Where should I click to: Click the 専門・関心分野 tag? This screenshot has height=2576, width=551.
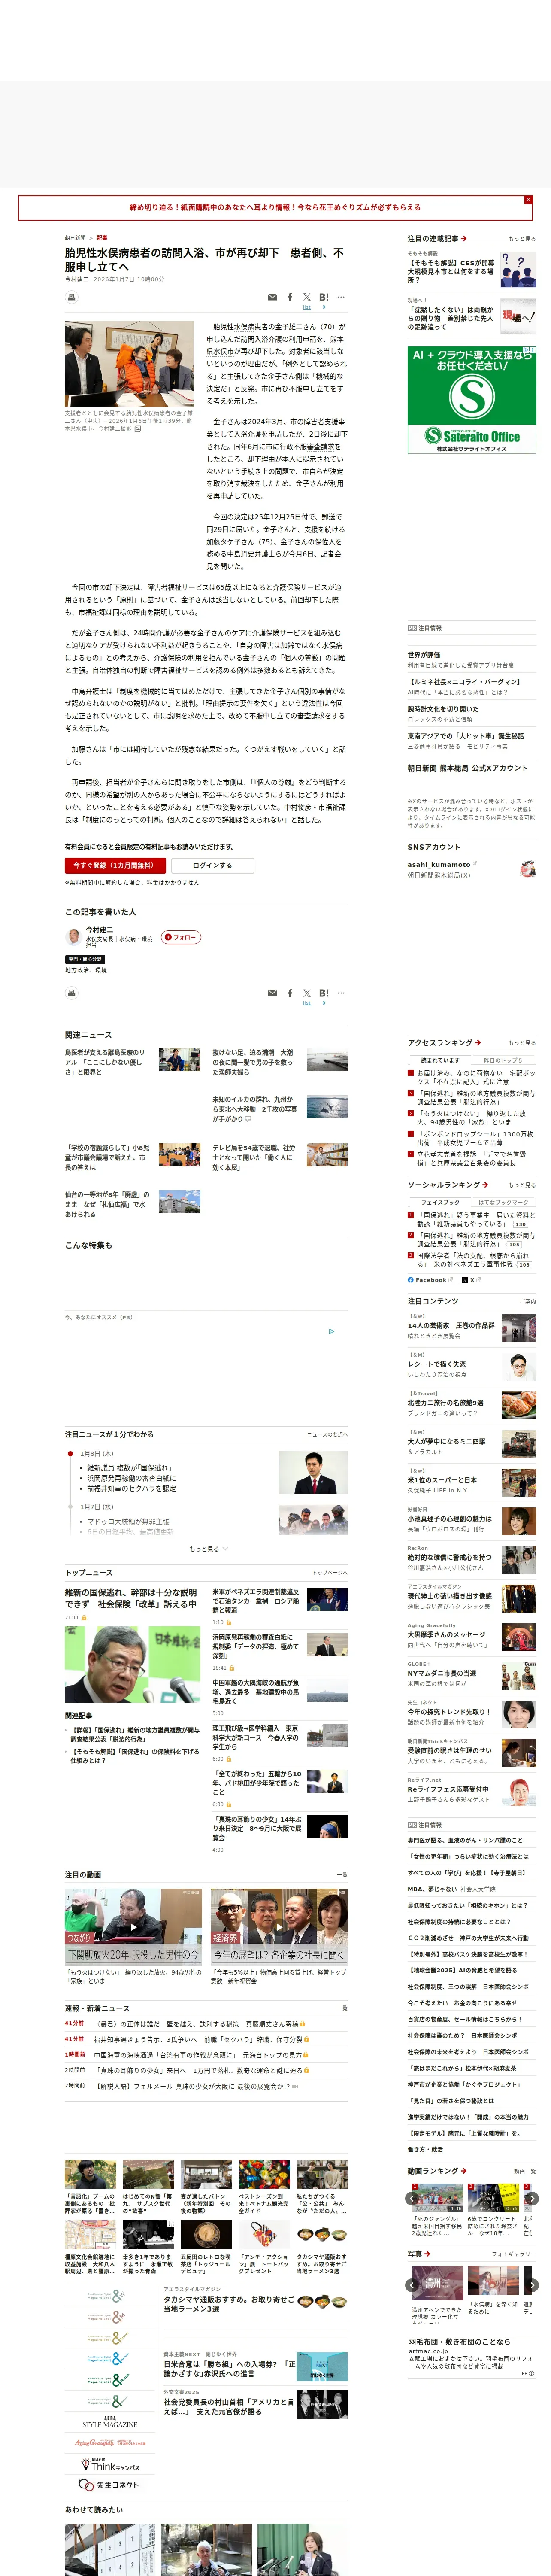85,959
